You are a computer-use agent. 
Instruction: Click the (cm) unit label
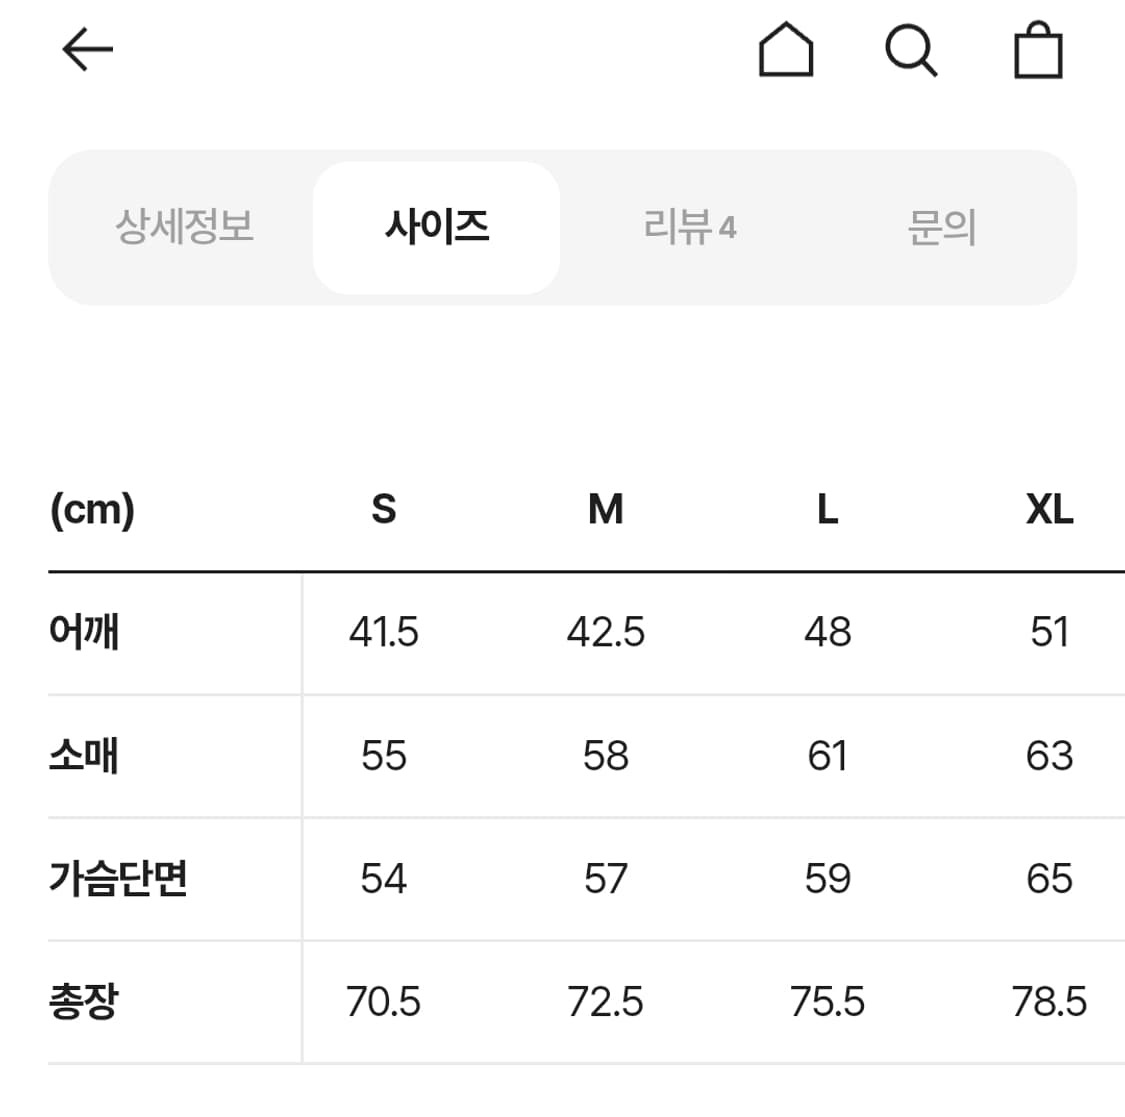pyautogui.click(x=92, y=511)
